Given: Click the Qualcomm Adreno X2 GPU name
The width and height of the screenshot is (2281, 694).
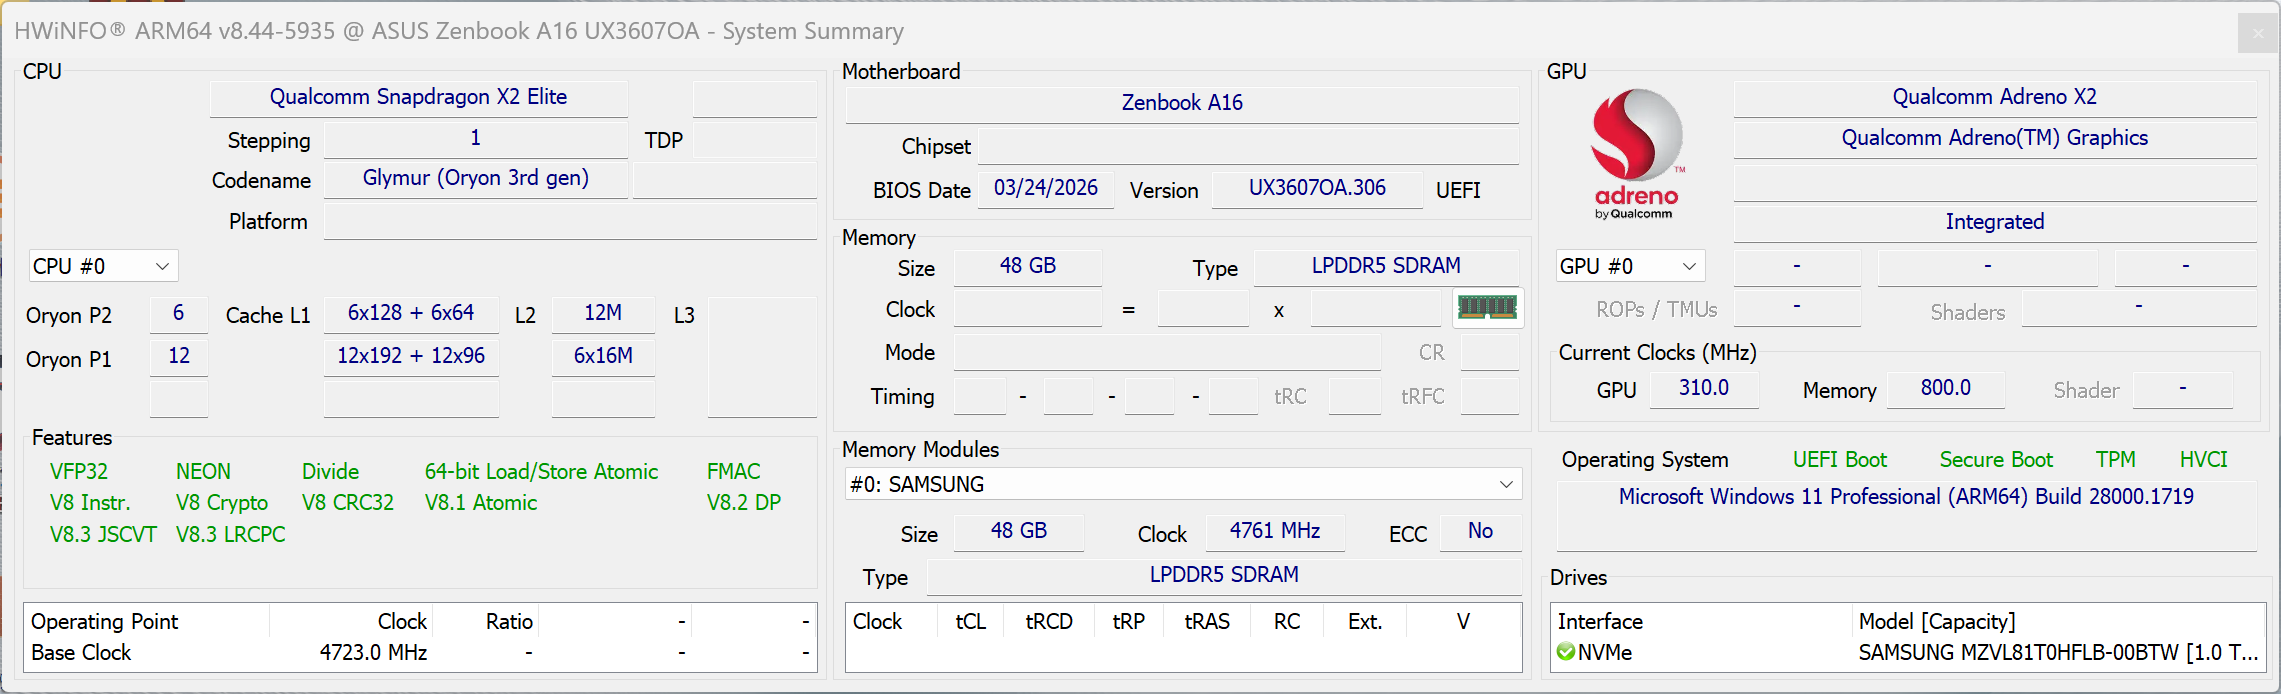Looking at the screenshot, I should point(1994,97).
